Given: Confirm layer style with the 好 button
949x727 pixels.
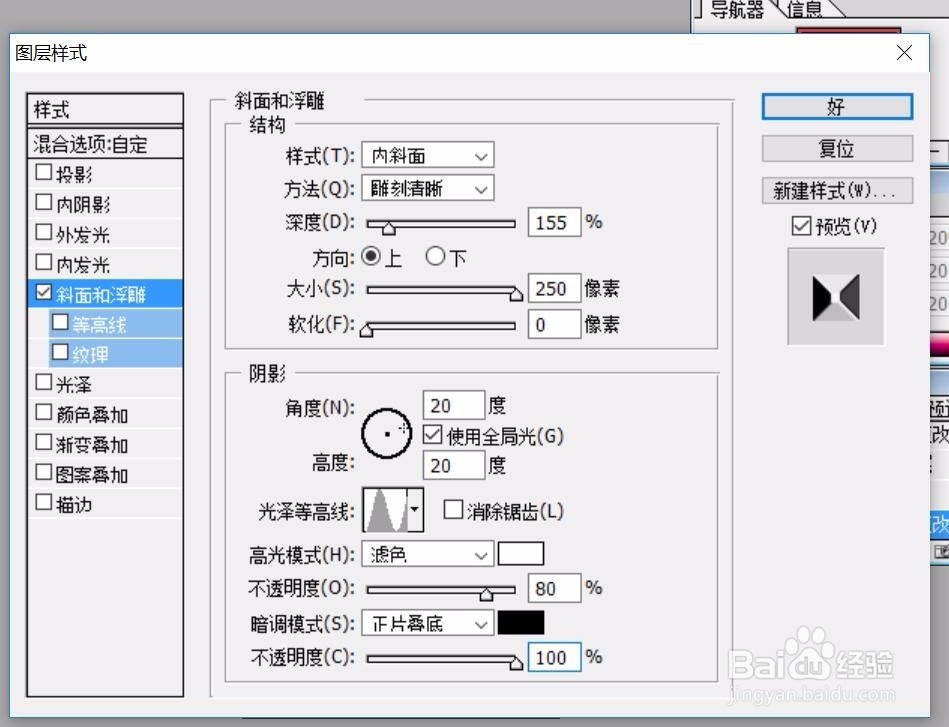Looking at the screenshot, I should click(836, 106).
